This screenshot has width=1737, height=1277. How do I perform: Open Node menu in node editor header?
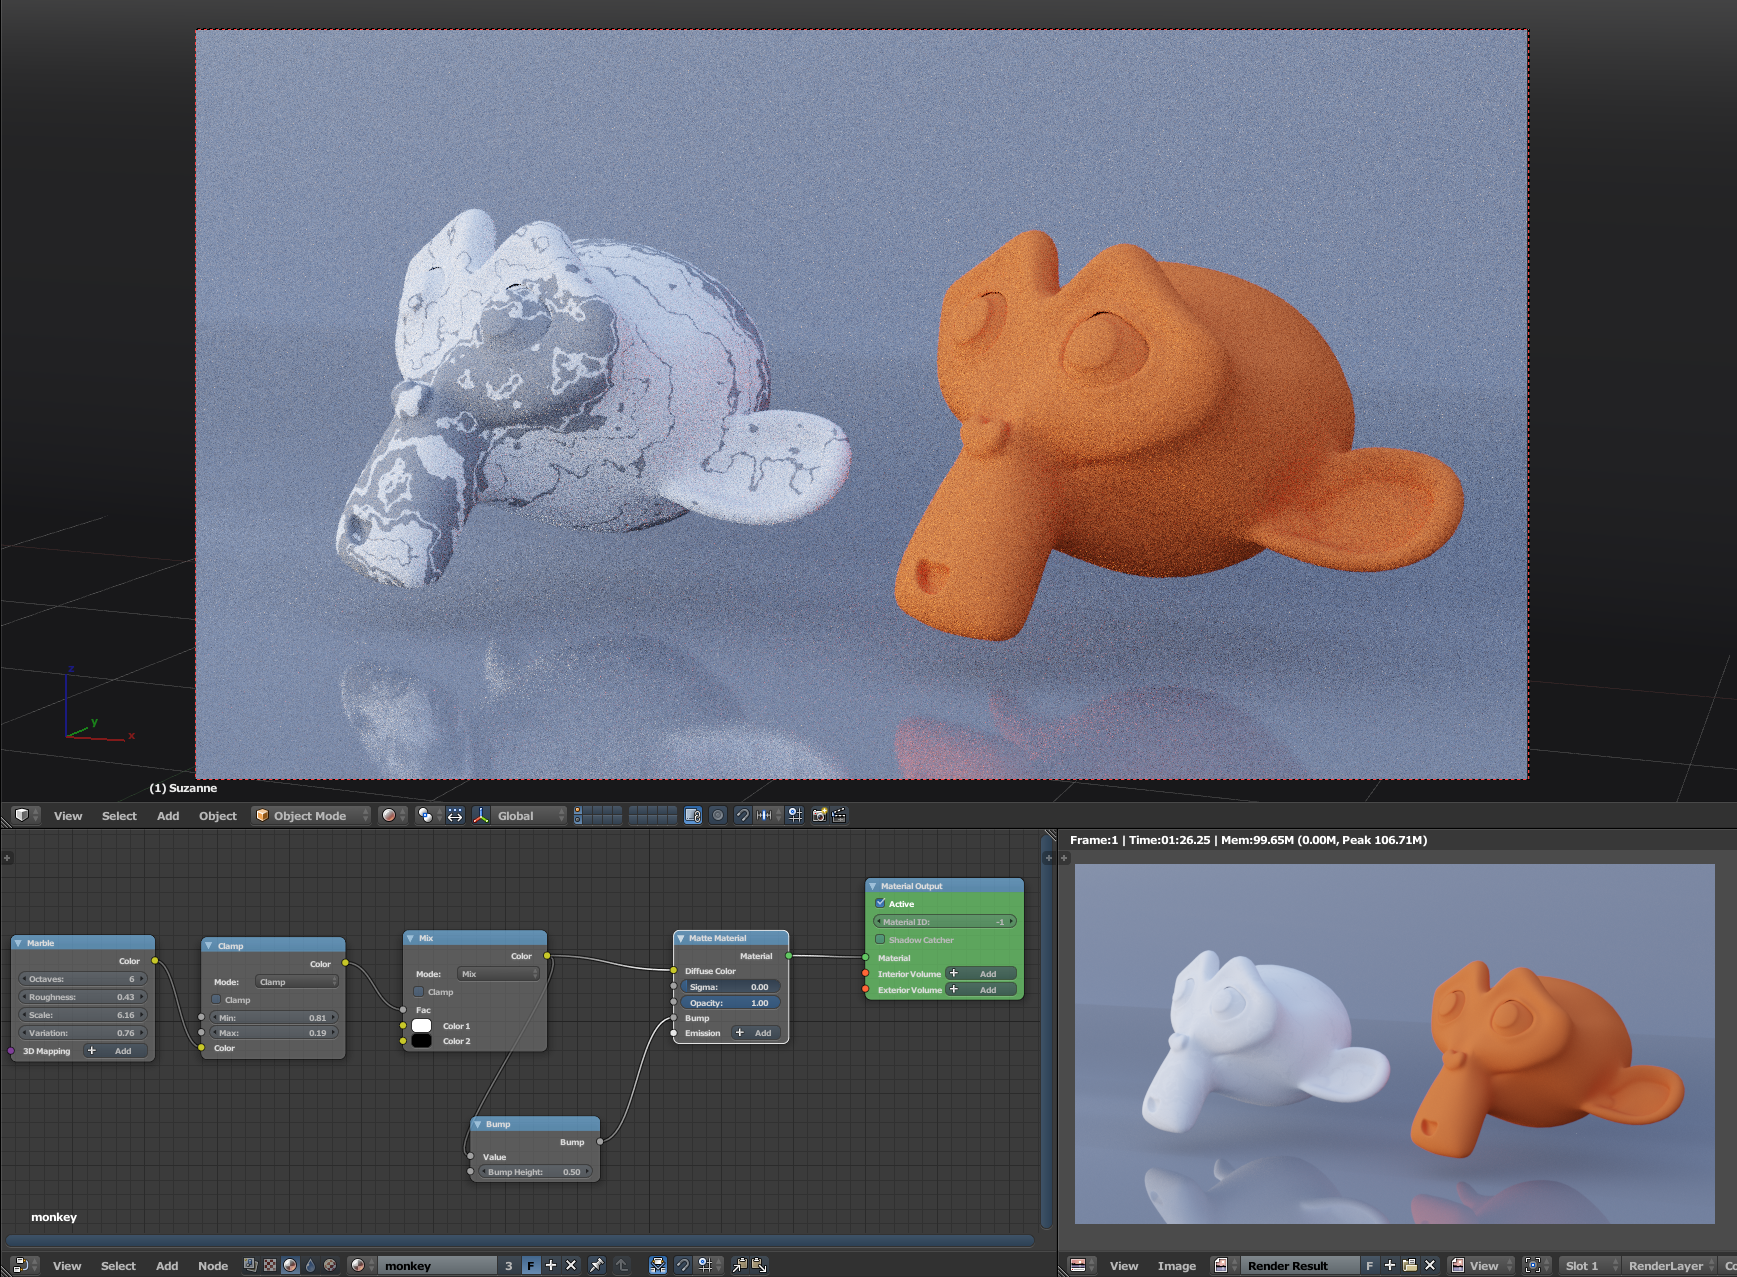click(213, 1265)
